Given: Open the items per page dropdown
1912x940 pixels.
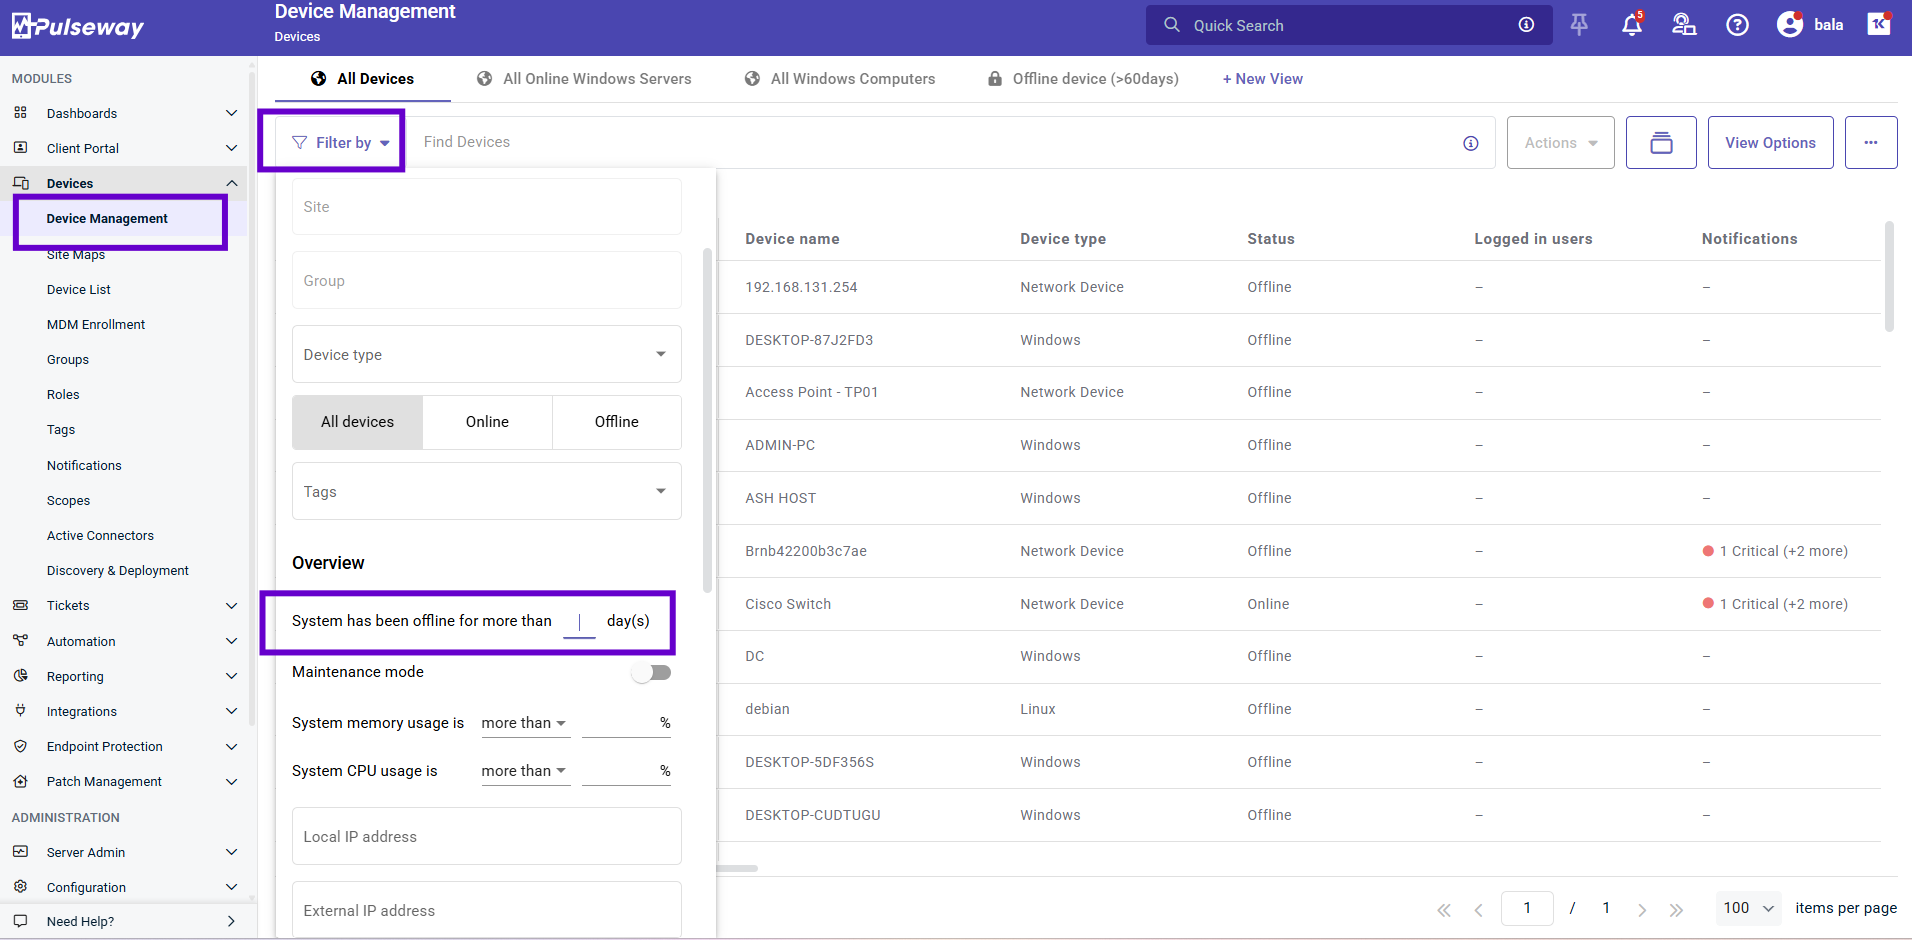Looking at the screenshot, I should pos(1749,908).
